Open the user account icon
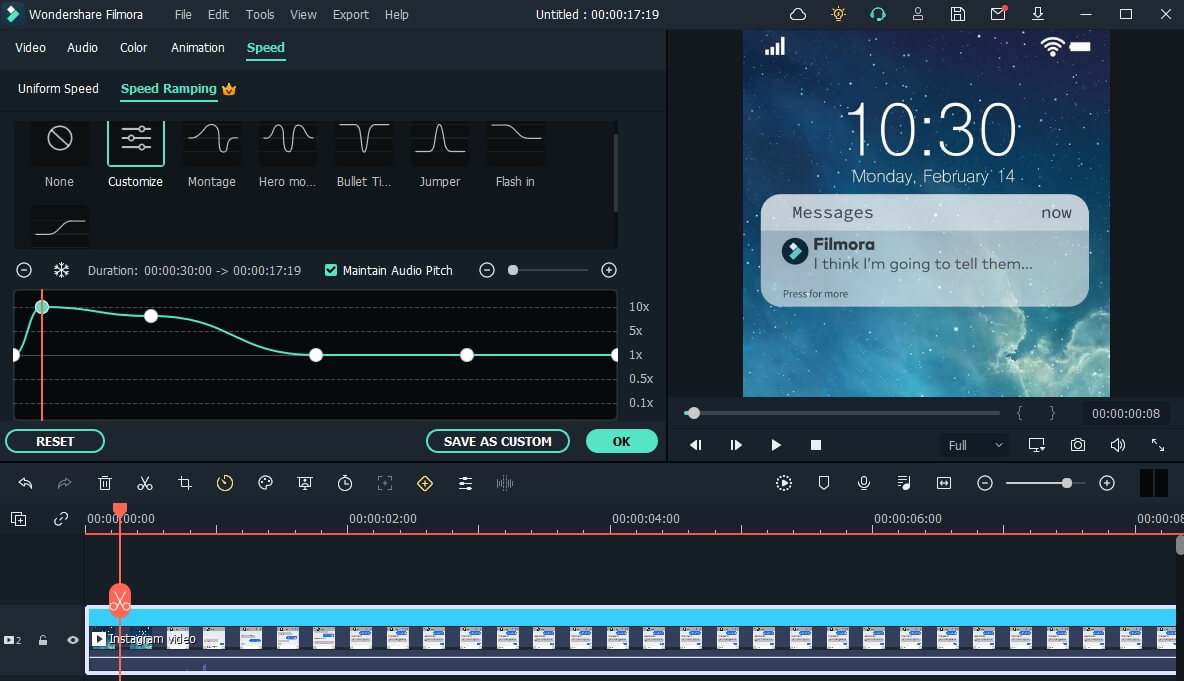The width and height of the screenshot is (1184, 681). (917, 14)
